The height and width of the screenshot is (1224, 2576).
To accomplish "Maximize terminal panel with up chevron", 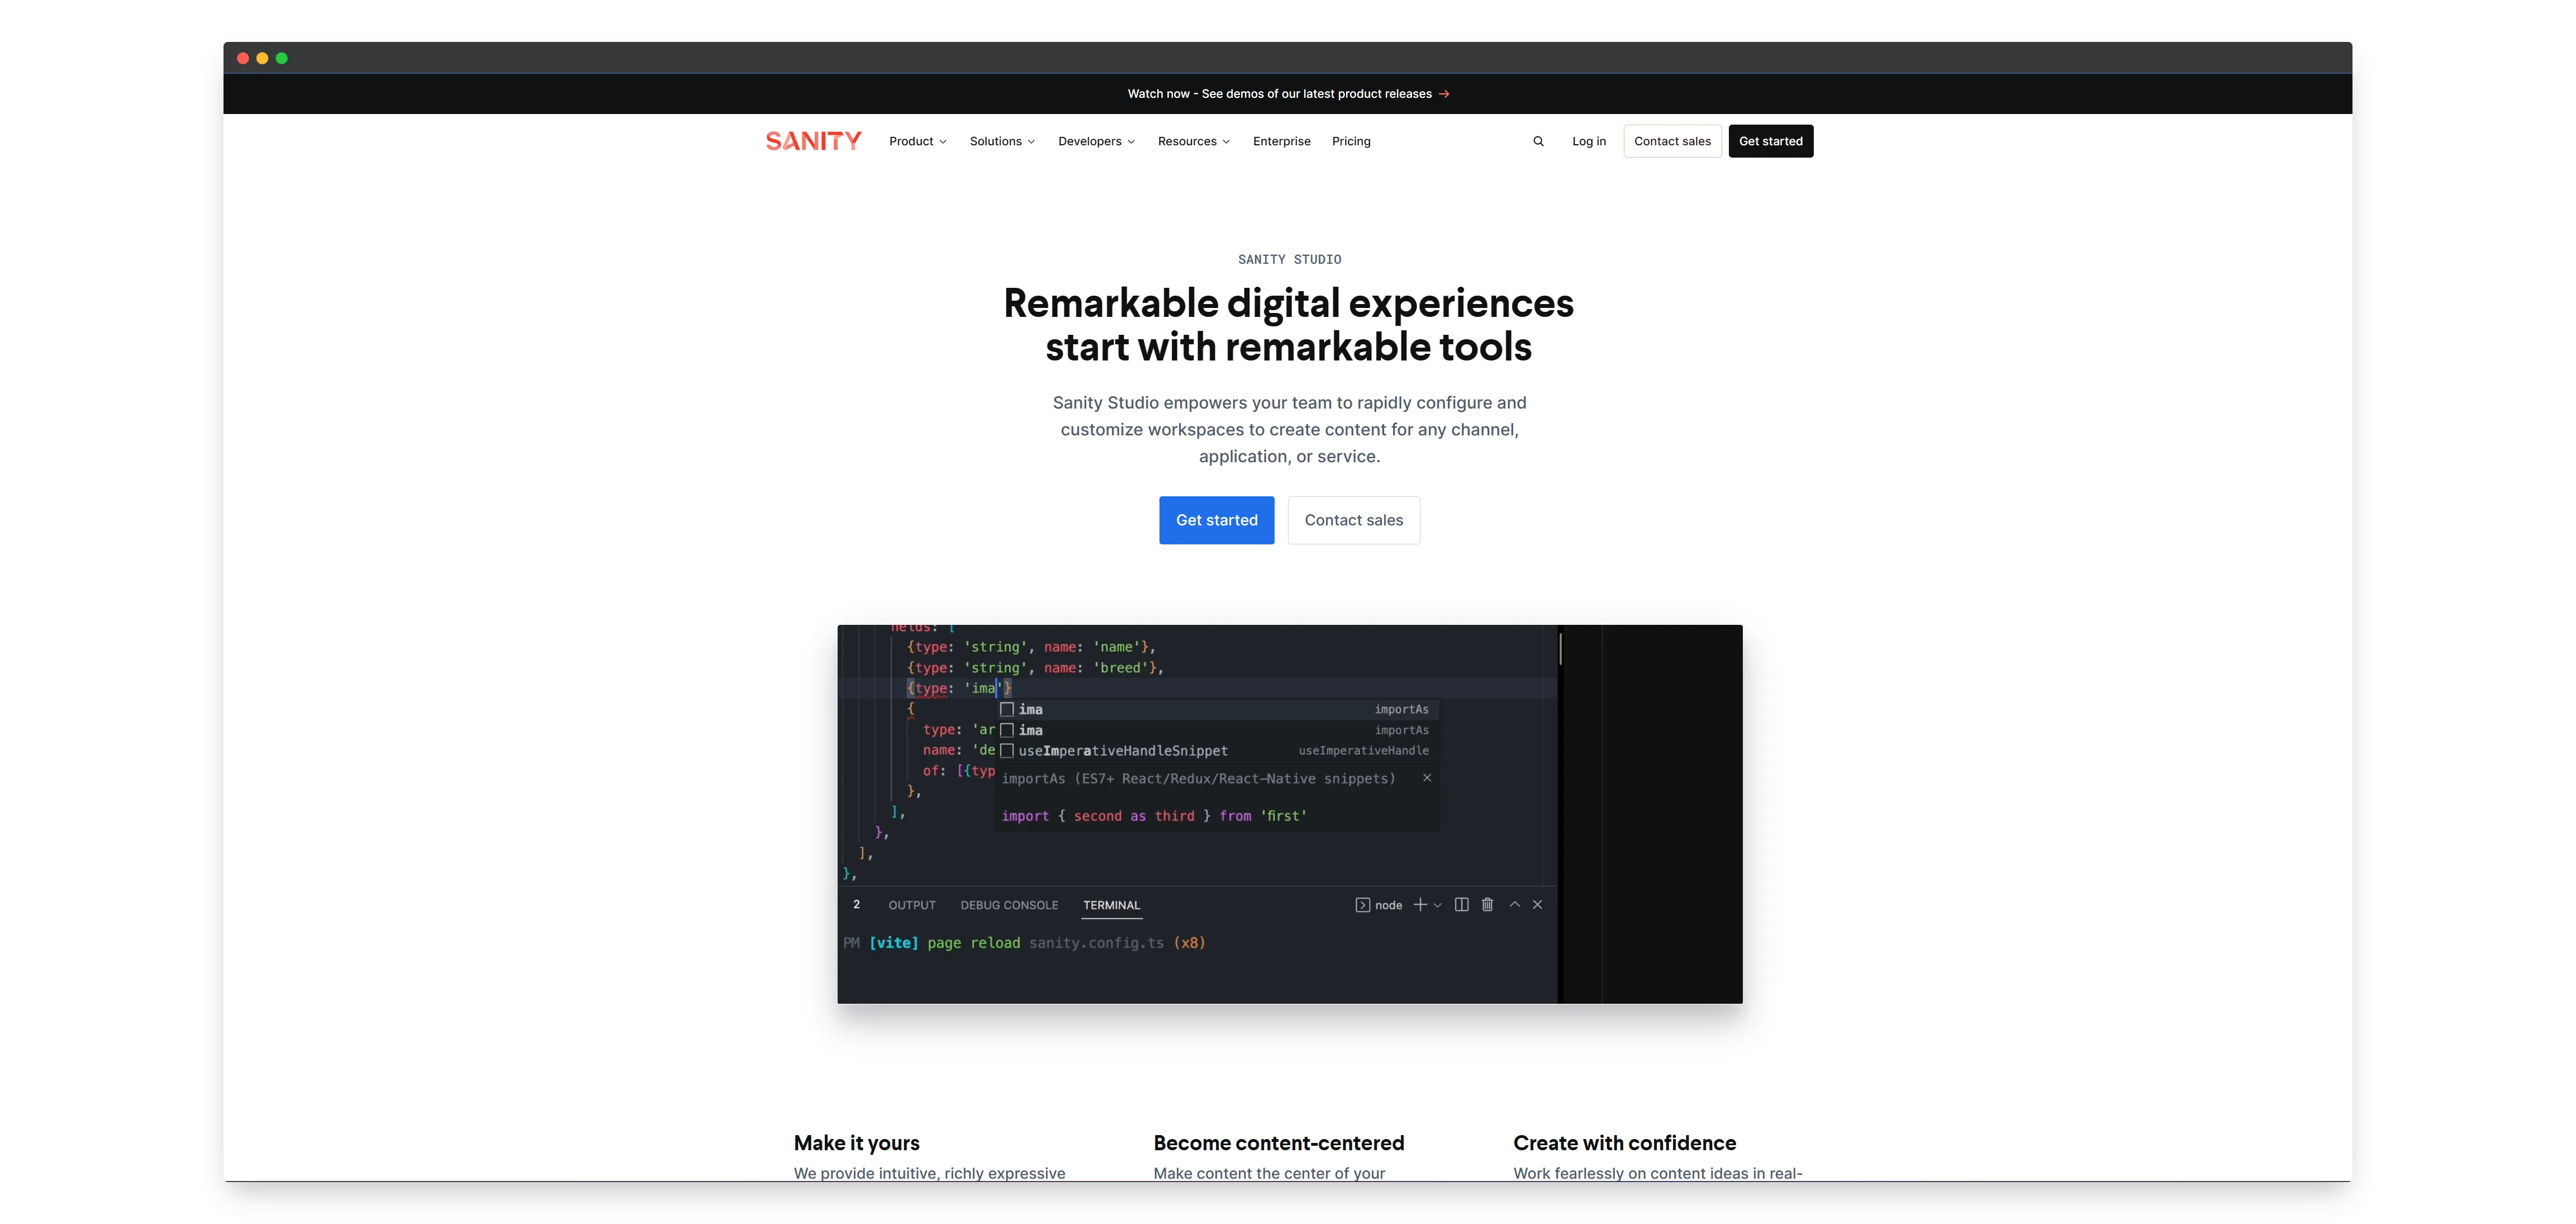I will pyautogui.click(x=1514, y=904).
